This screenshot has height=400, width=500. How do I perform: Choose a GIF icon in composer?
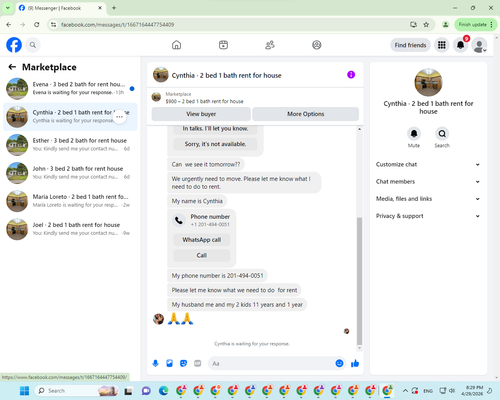(198, 363)
